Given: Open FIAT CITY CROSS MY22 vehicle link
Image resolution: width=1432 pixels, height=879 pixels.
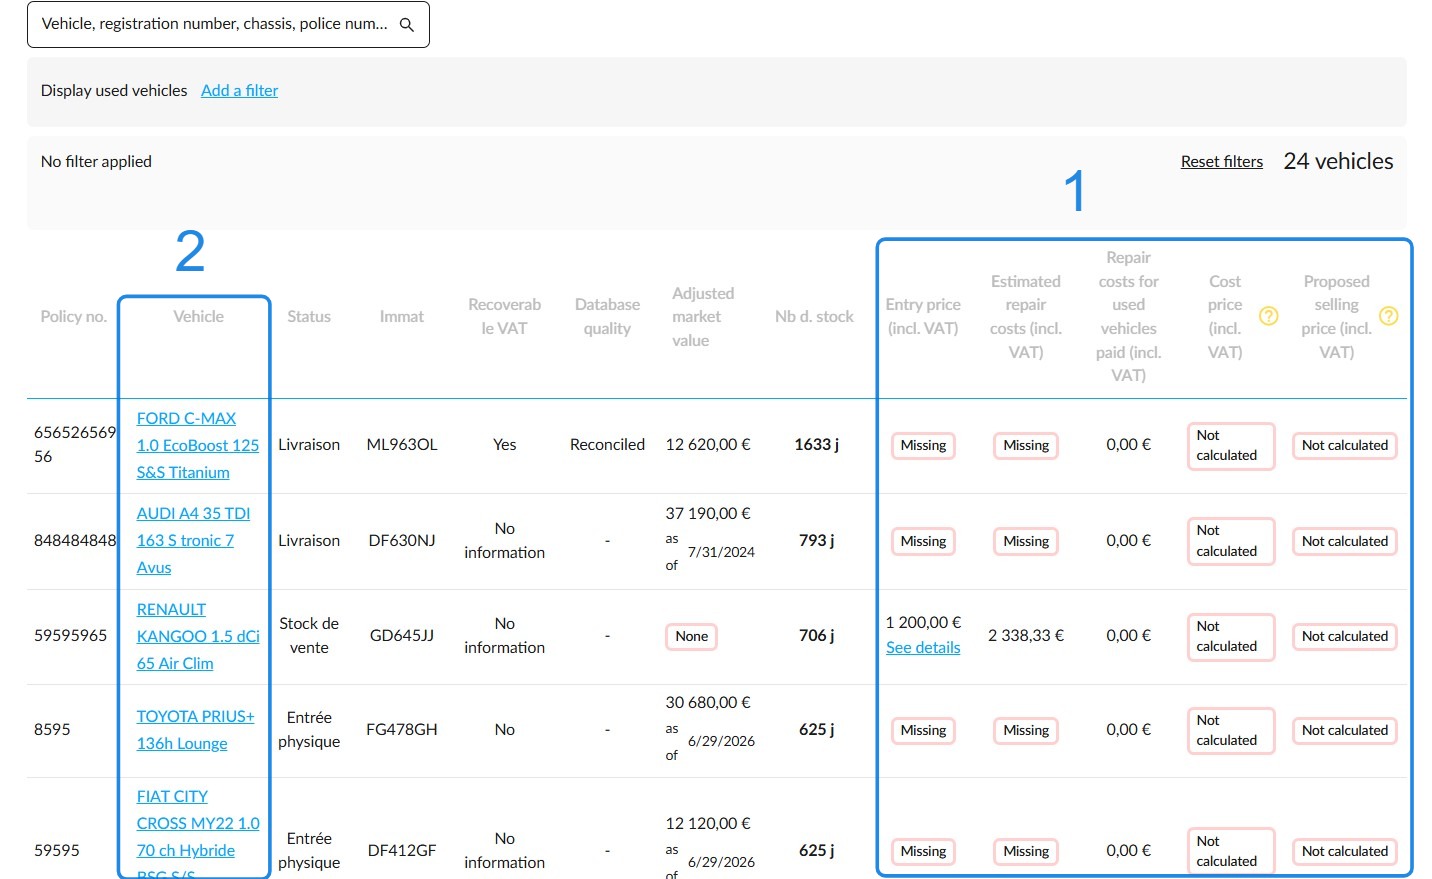Looking at the screenshot, I should tap(198, 832).
